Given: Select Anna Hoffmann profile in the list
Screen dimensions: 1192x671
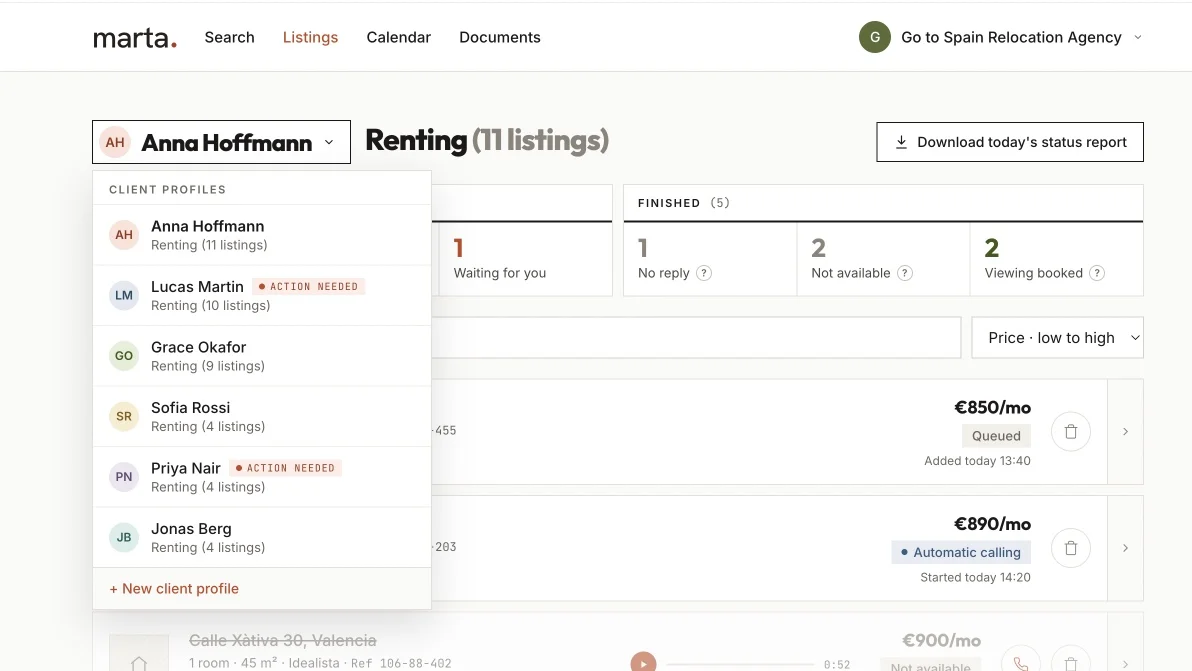Looking at the screenshot, I should tap(262, 235).
